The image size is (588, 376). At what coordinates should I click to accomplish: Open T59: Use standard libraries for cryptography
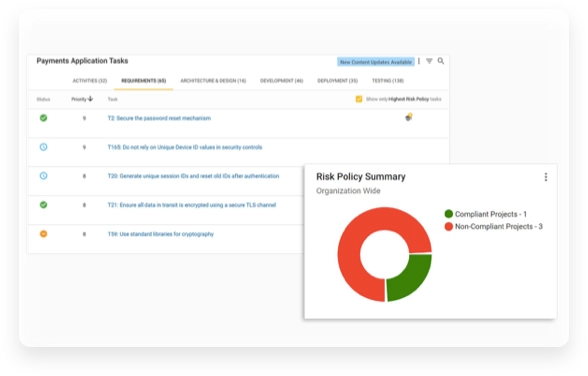coord(160,234)
